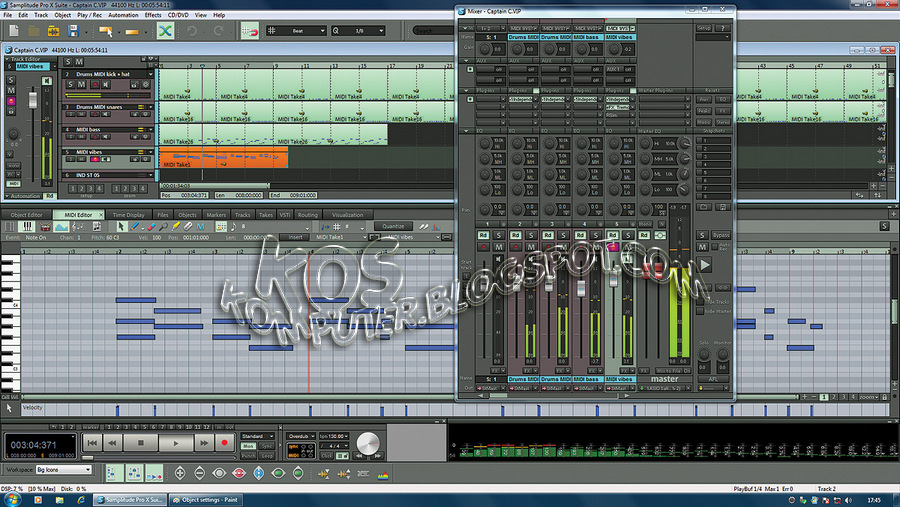Open the drum editor icon
Image resolution: width=900 pixels, height=507 pixels.
45,227
